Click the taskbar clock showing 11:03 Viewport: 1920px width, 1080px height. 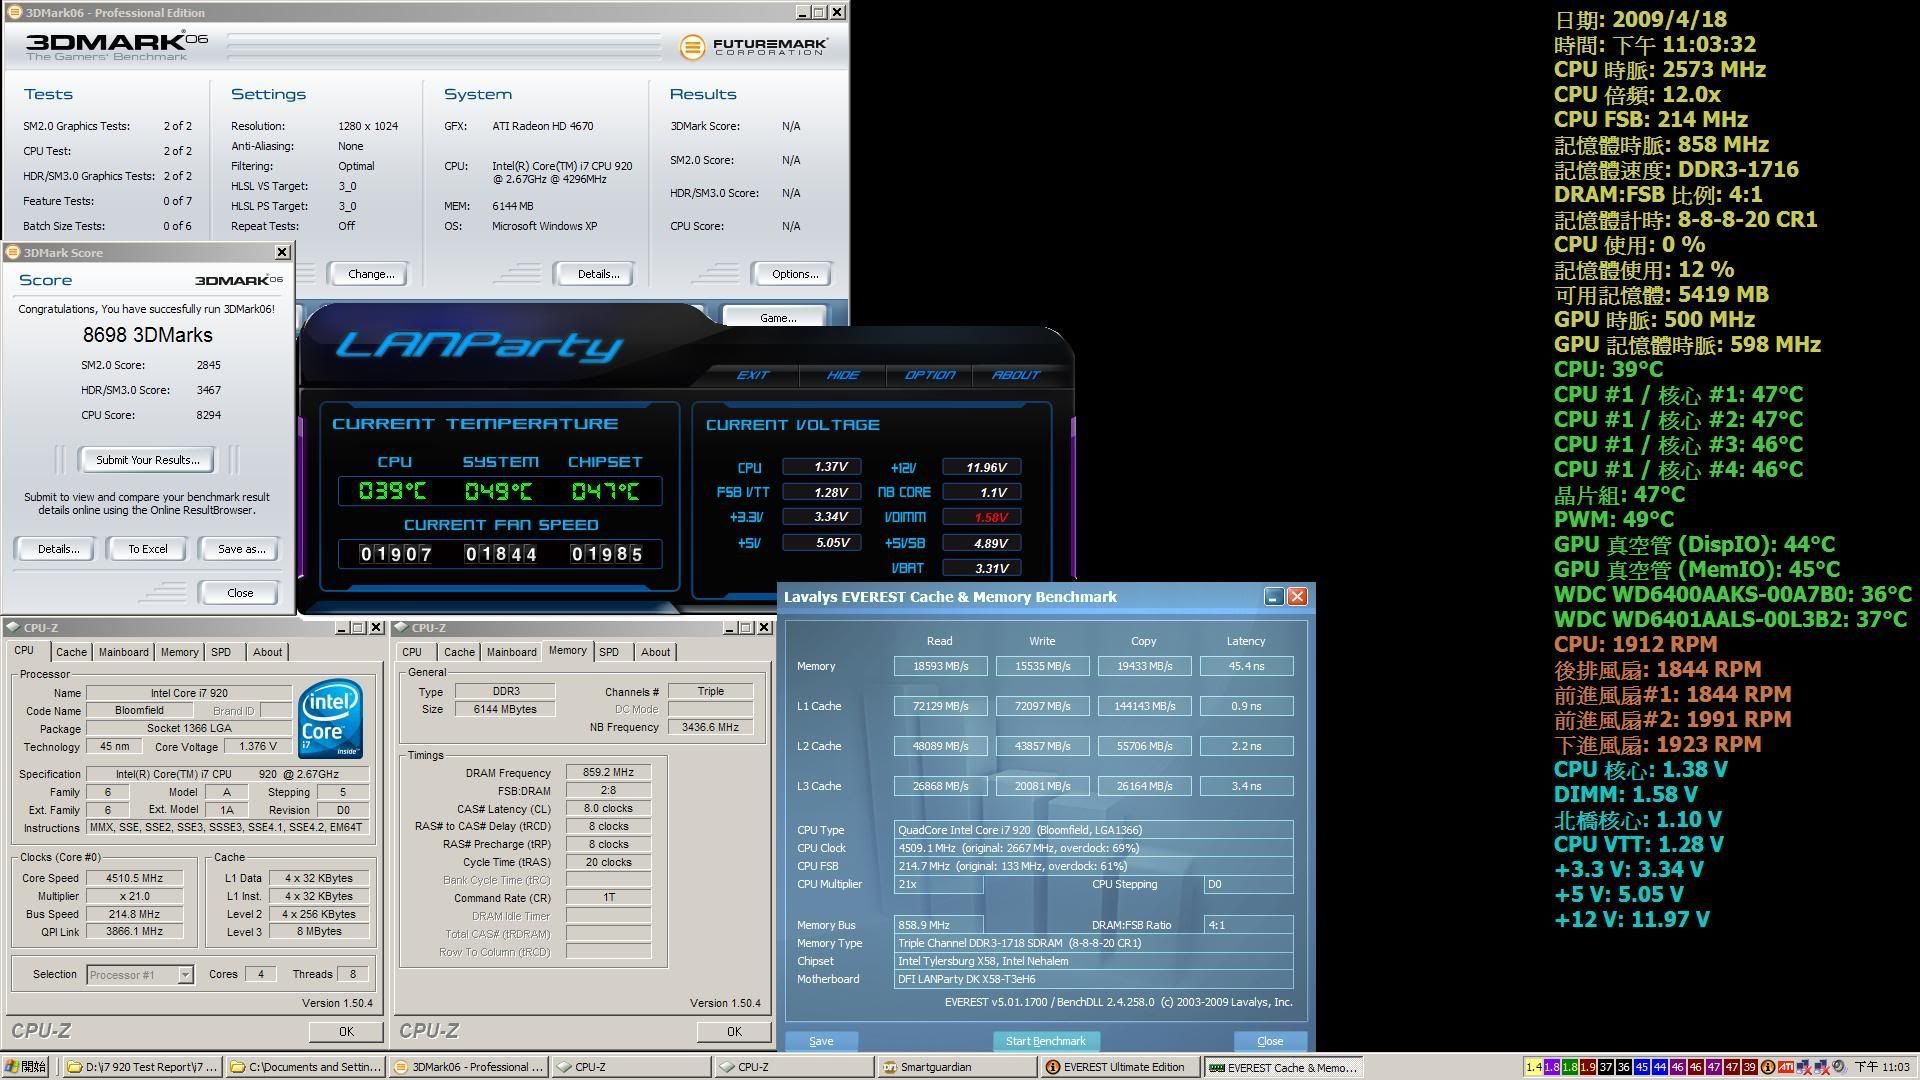click(1881, 1067)
